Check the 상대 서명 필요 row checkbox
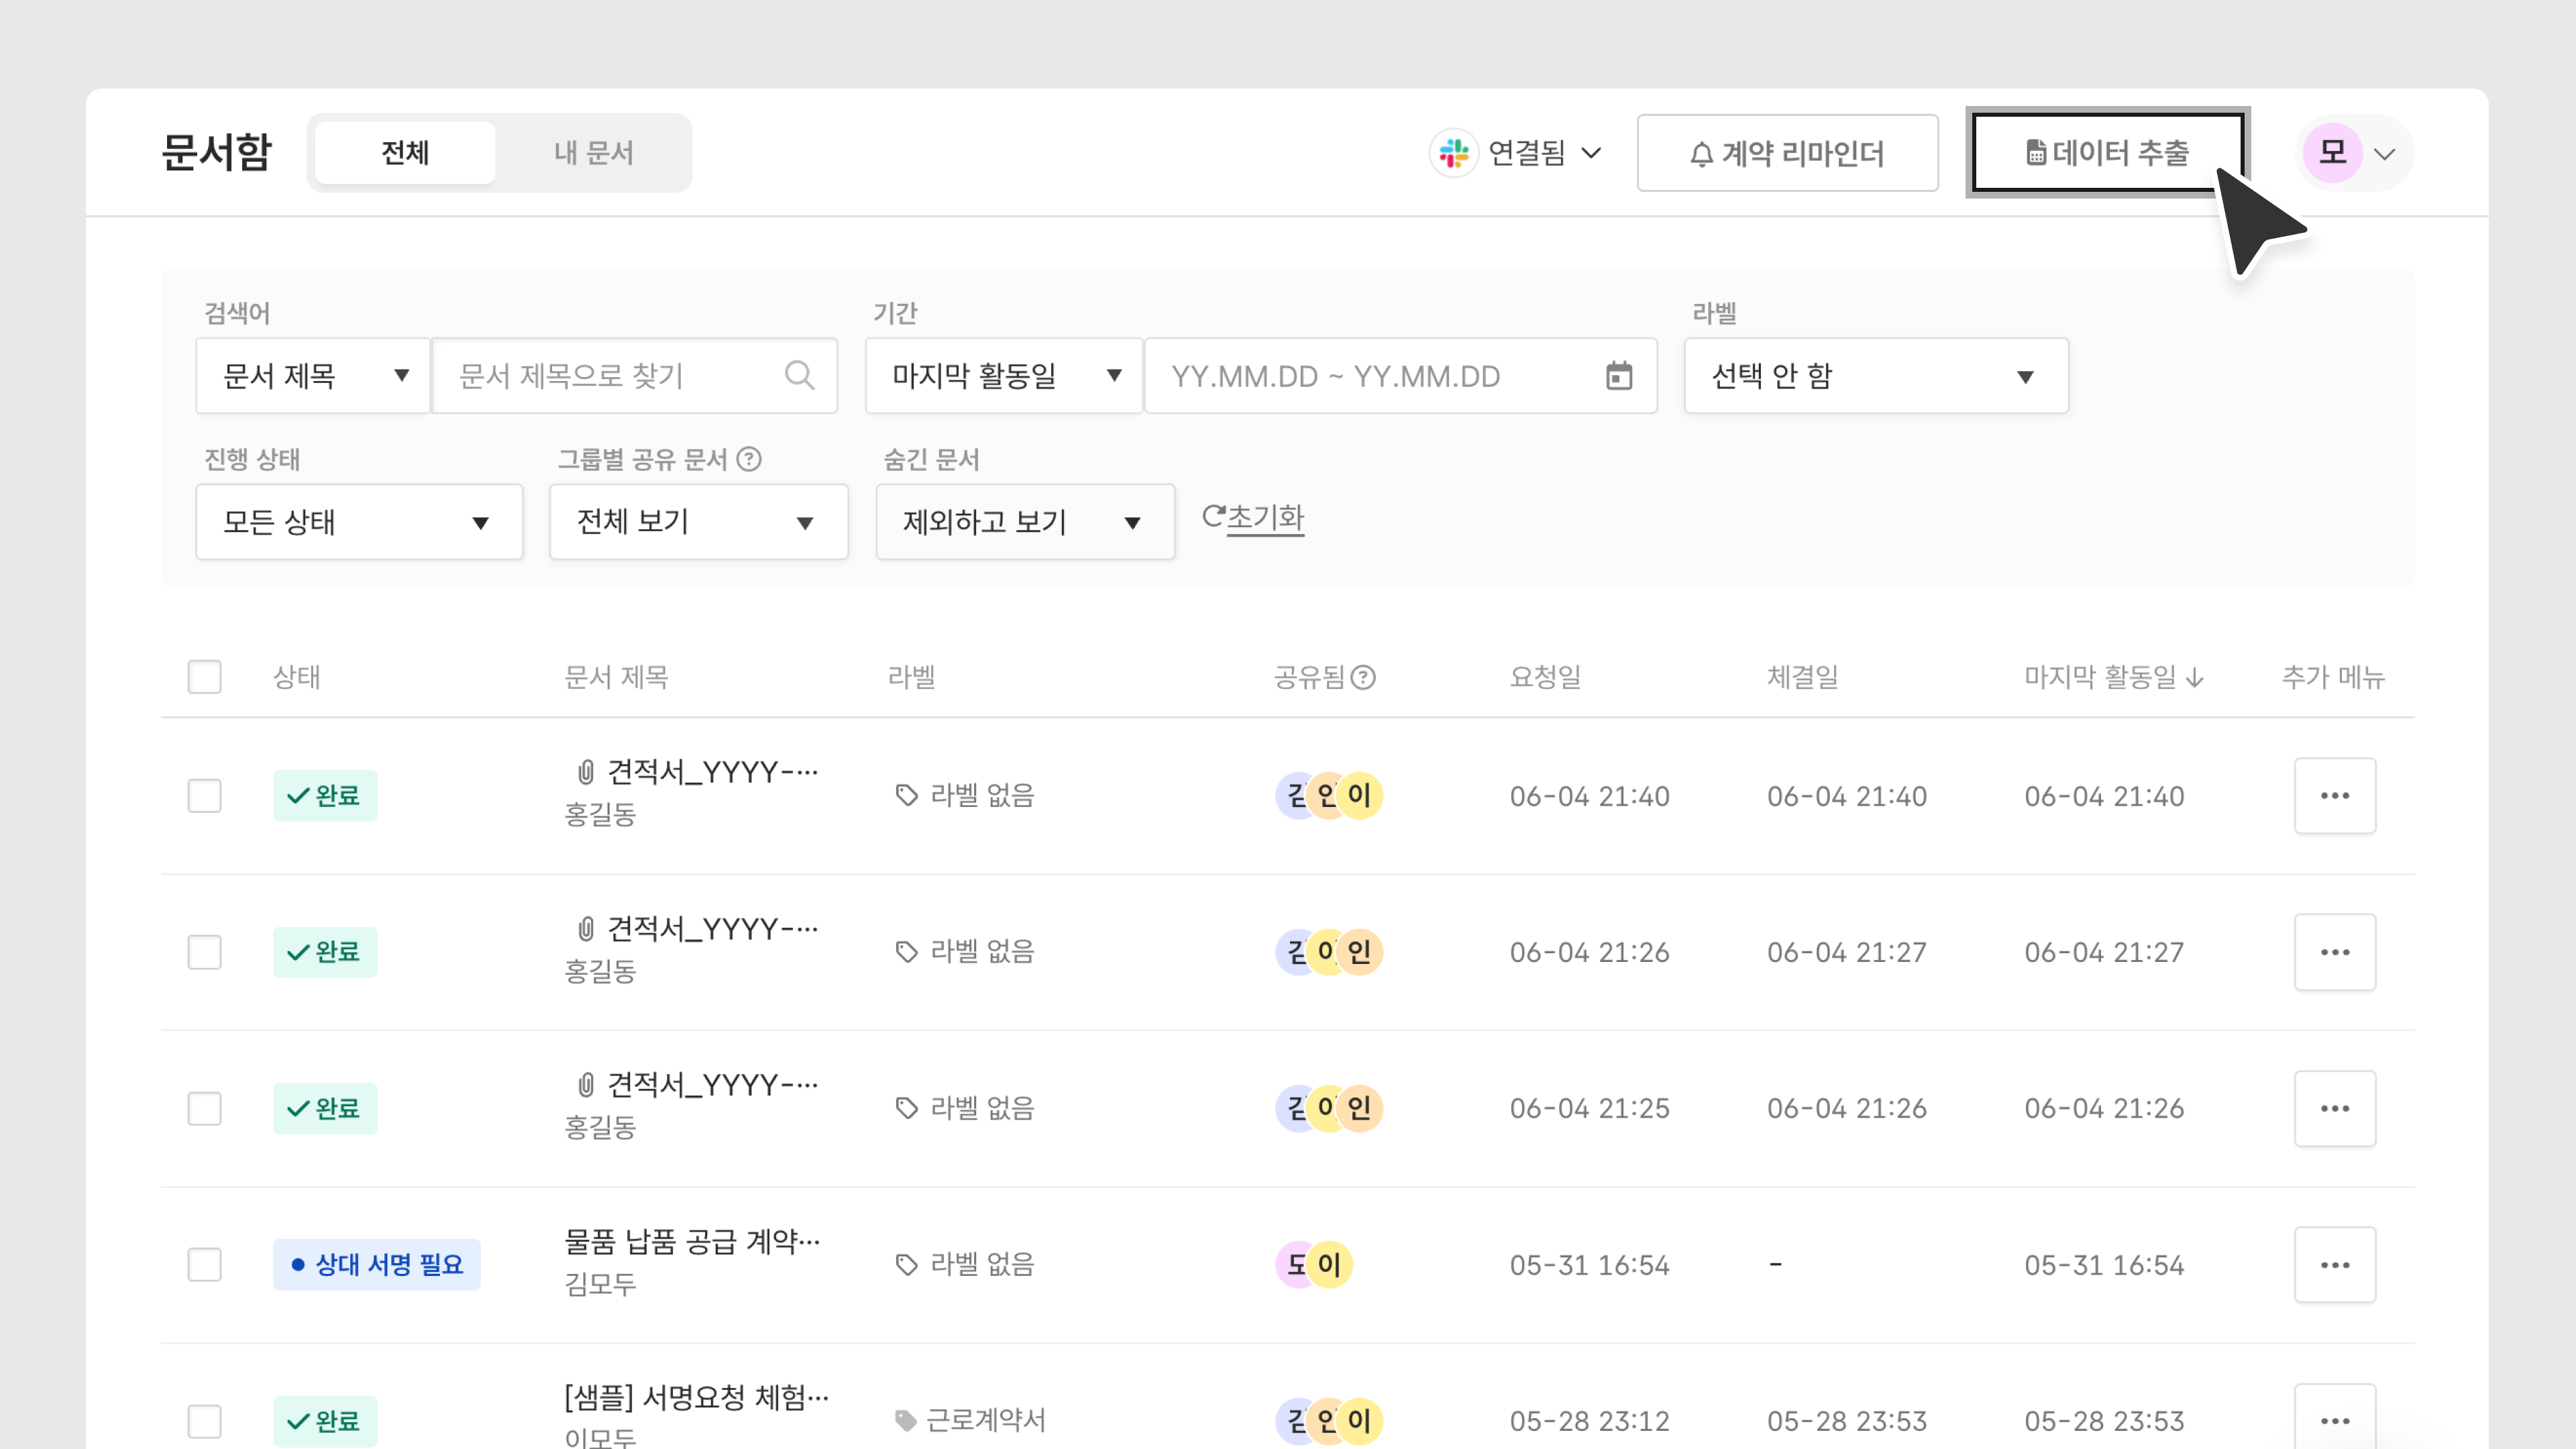The height and width of the screenshot is (1449, 2576). coord(205,1264)
